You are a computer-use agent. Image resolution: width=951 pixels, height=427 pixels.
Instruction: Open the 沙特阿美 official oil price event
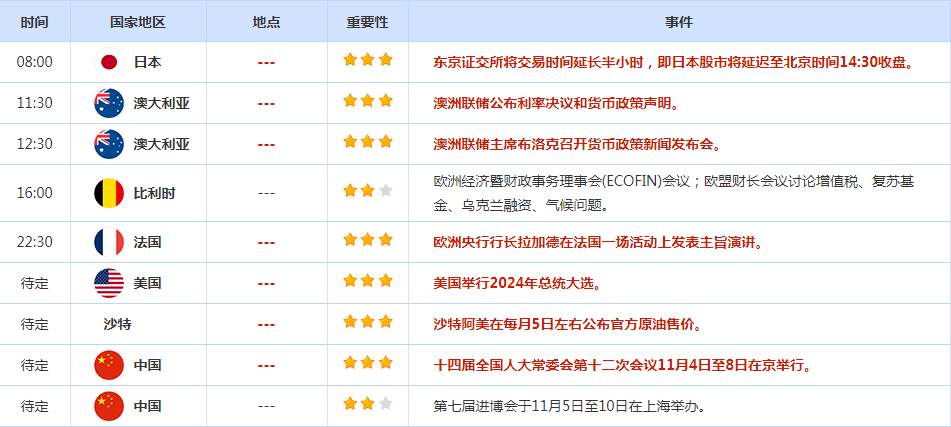[x=567, y=324]
